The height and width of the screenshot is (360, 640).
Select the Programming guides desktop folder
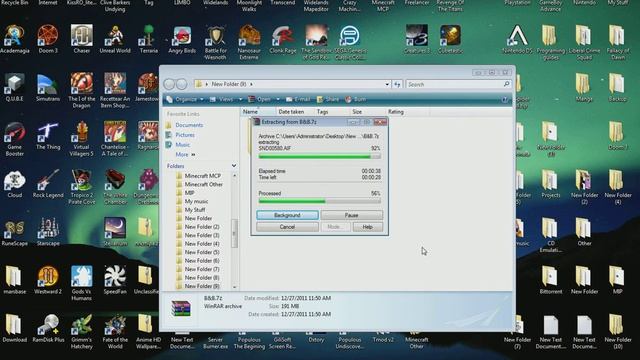551,42
